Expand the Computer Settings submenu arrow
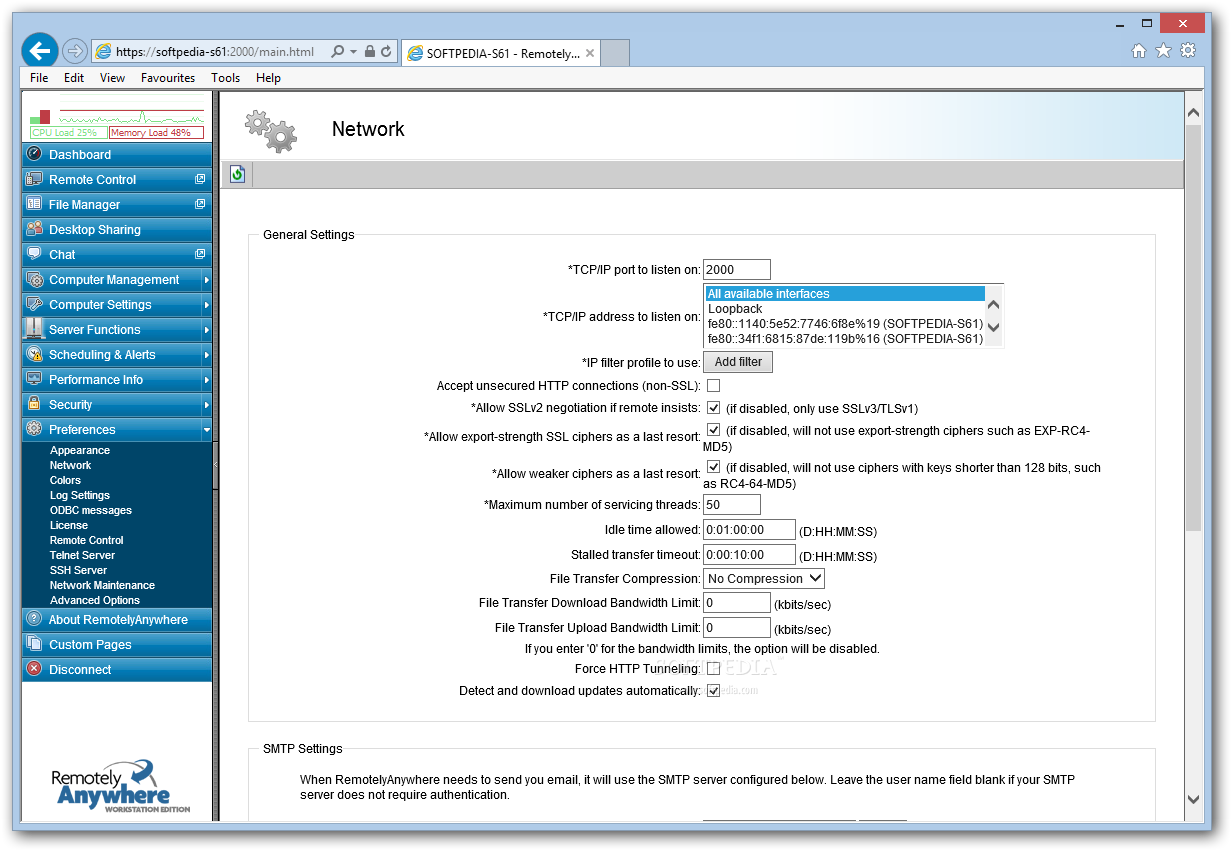This screenshot has height=851, width=1232. [x=207, y=305]
